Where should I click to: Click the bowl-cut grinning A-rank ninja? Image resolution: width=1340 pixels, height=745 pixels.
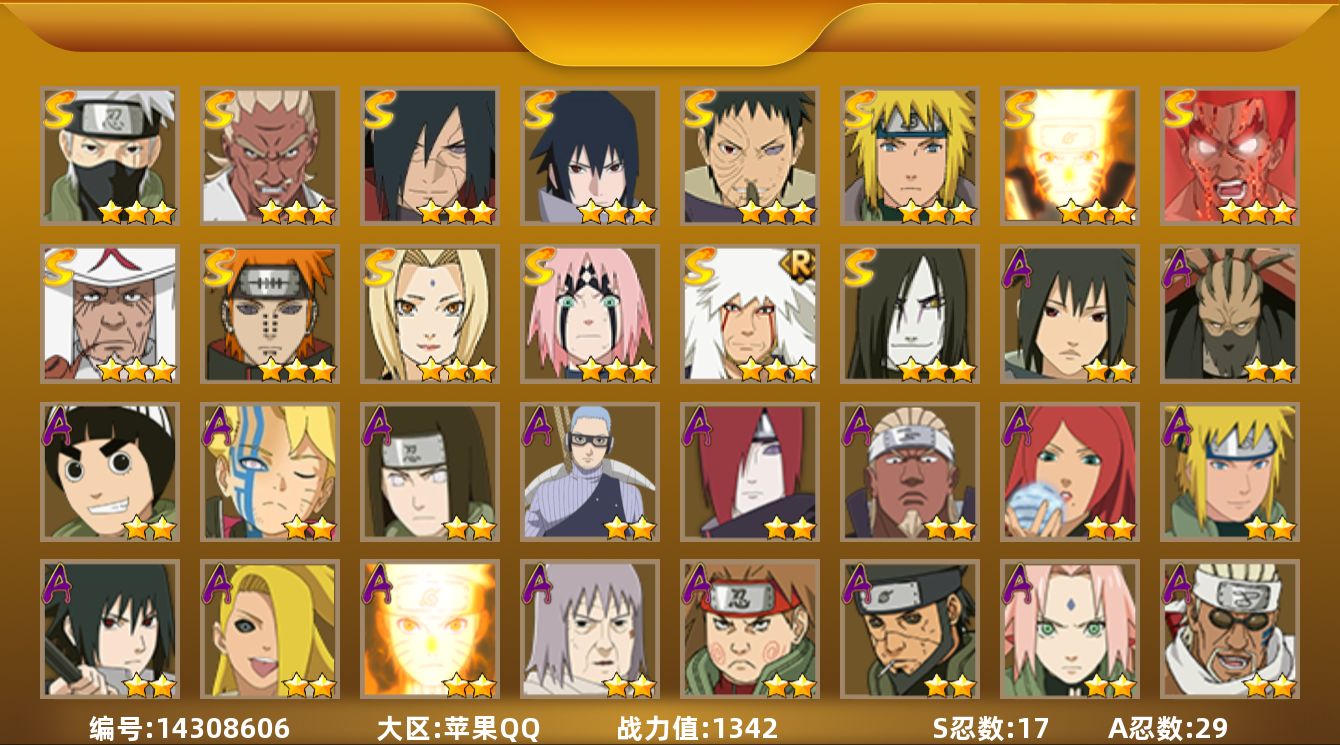click(x=110, y=472)
